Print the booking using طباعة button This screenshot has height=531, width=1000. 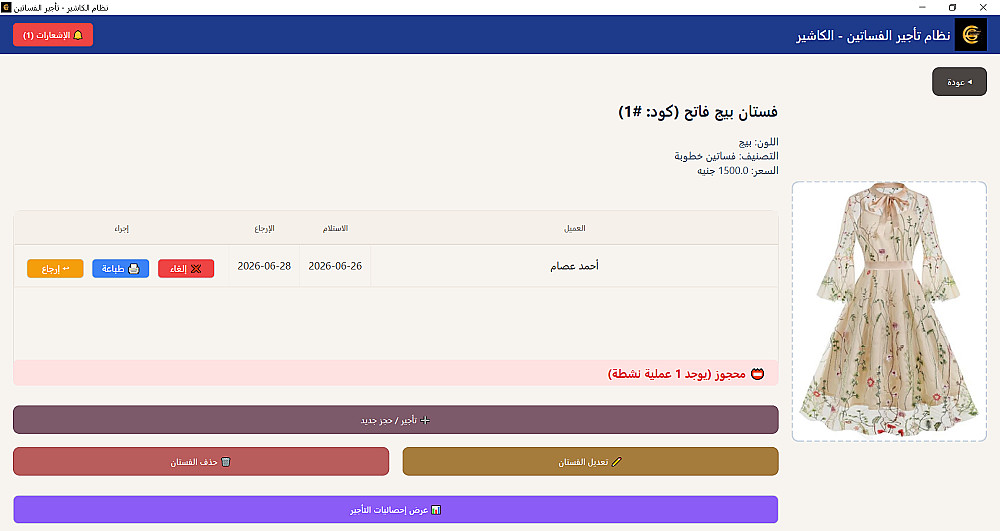[x=121, y=268]
